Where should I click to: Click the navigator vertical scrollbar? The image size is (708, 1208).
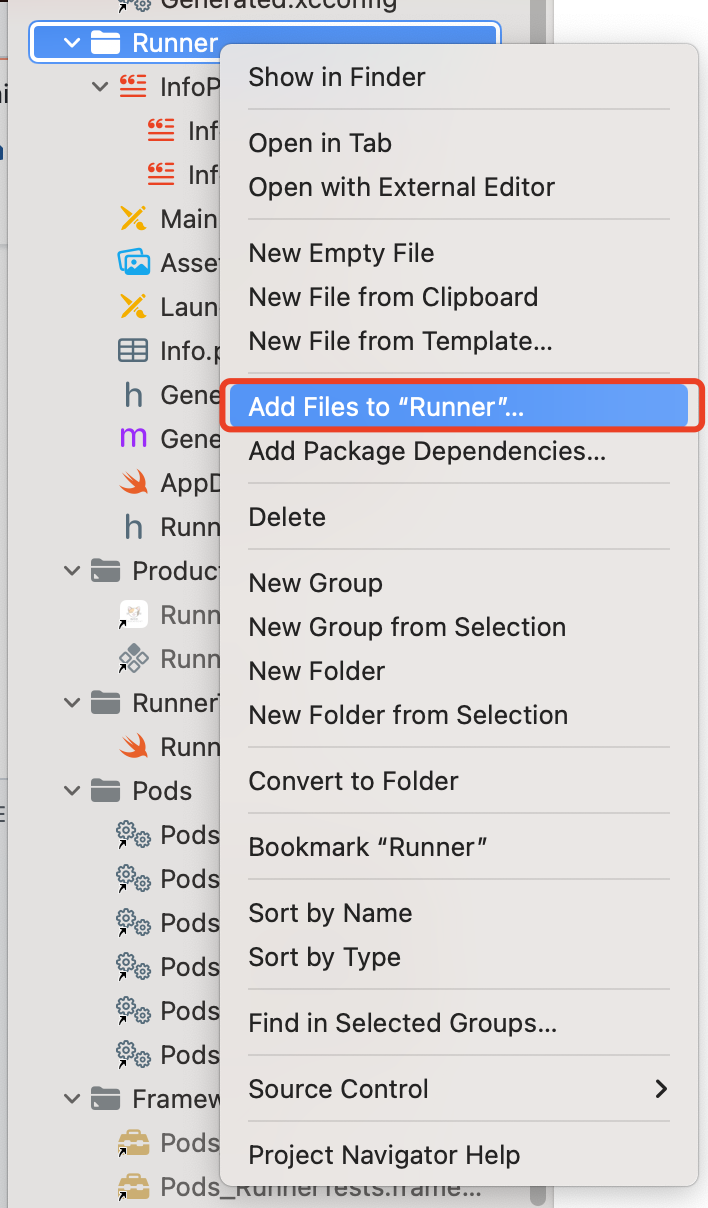[538, 600]
